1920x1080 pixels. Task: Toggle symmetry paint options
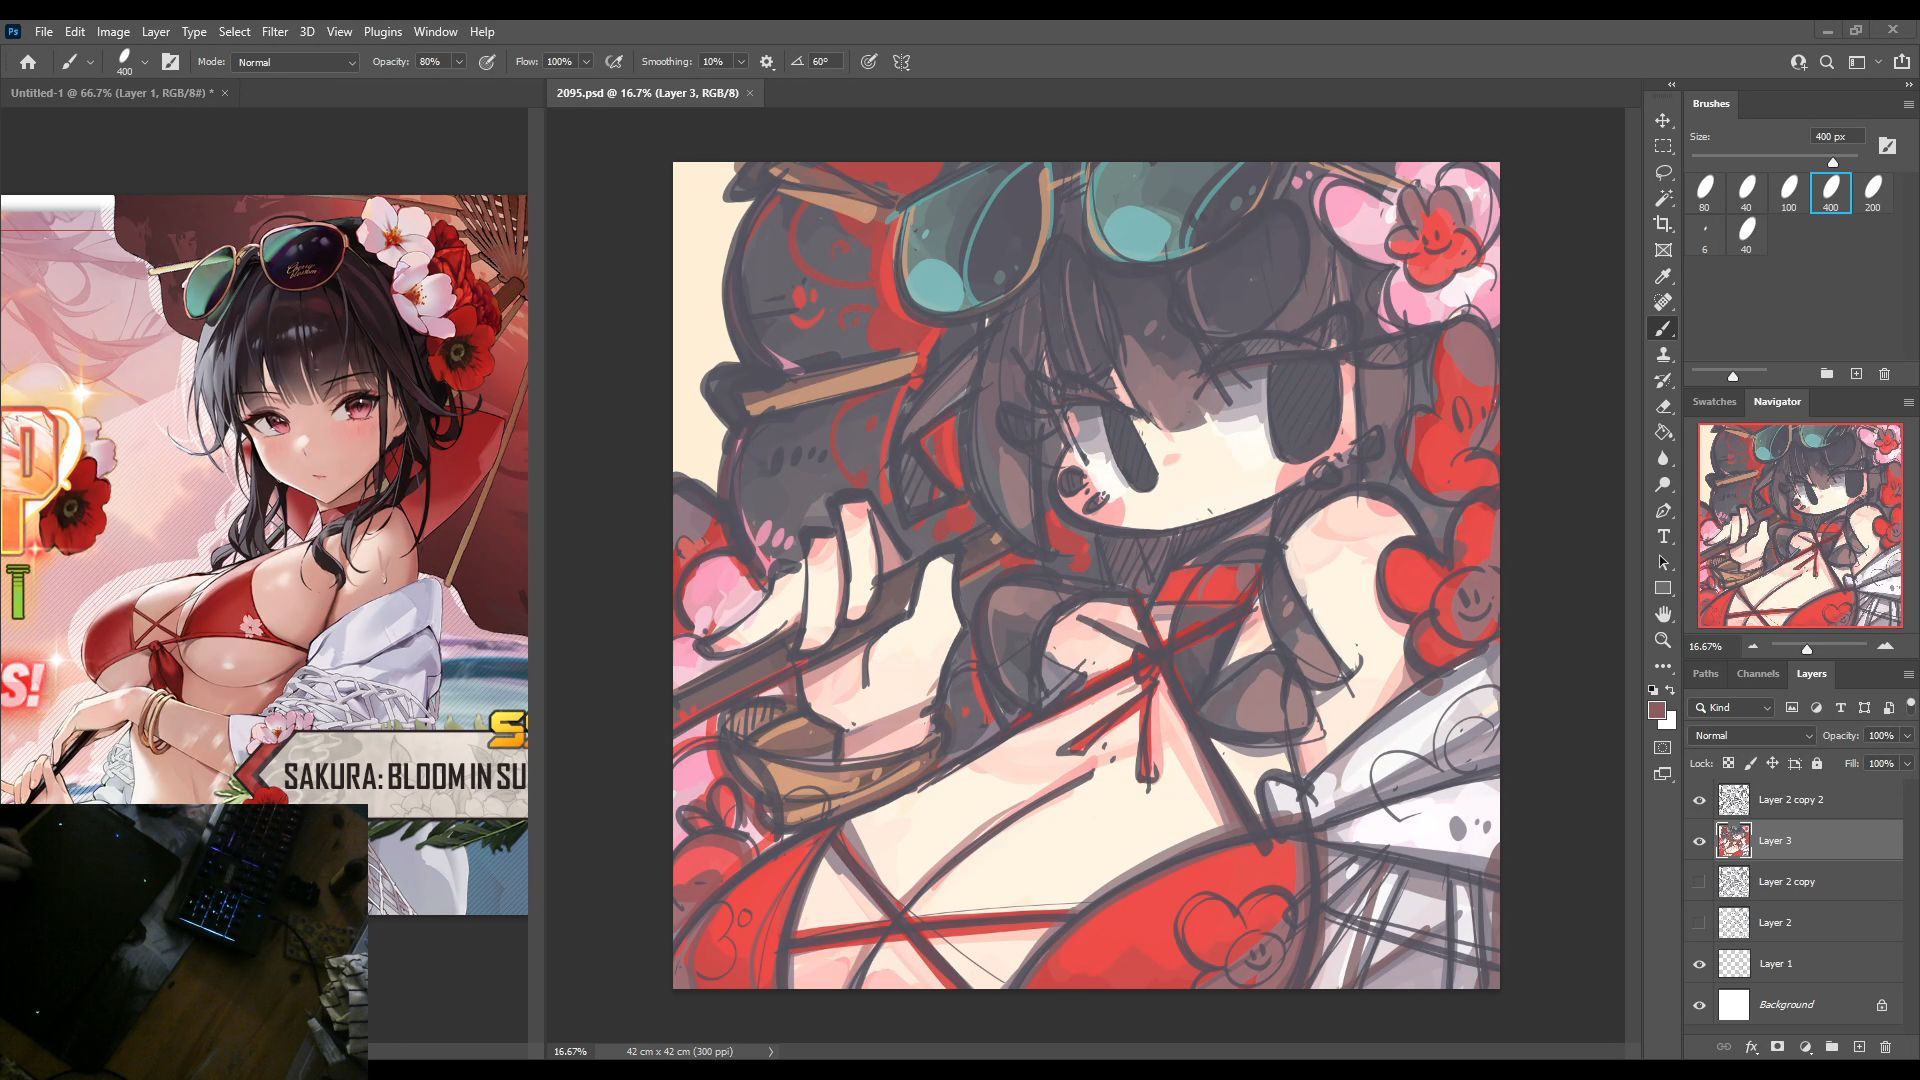click(x=901, y=62)
